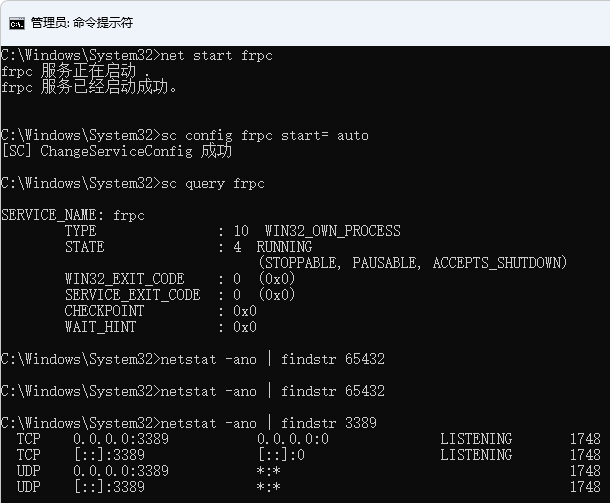Click the TCP 0.0.0.0:3389 local address
610x503 pixels.
tap(121, 439)
